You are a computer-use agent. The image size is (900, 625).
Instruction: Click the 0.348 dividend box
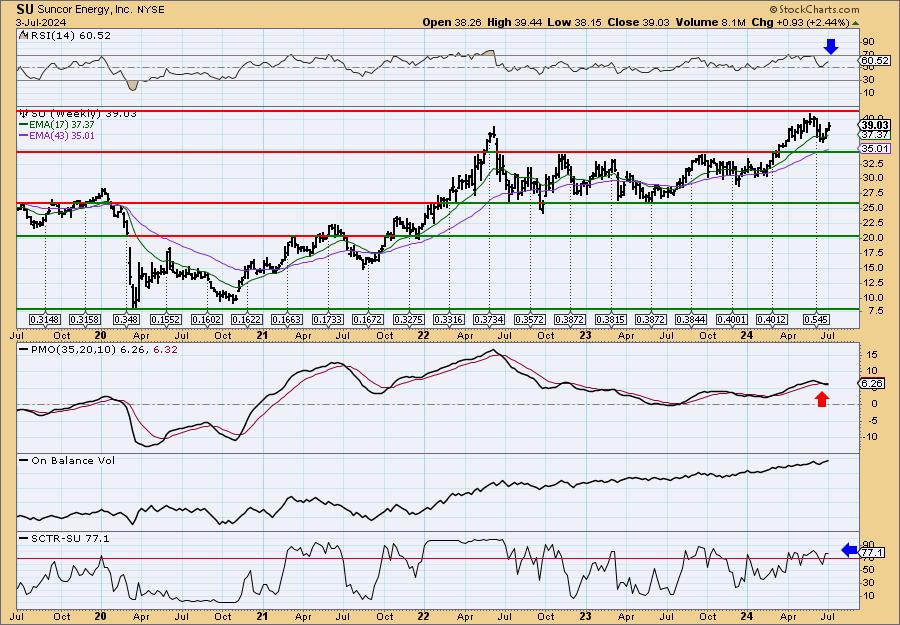point(127,319)
